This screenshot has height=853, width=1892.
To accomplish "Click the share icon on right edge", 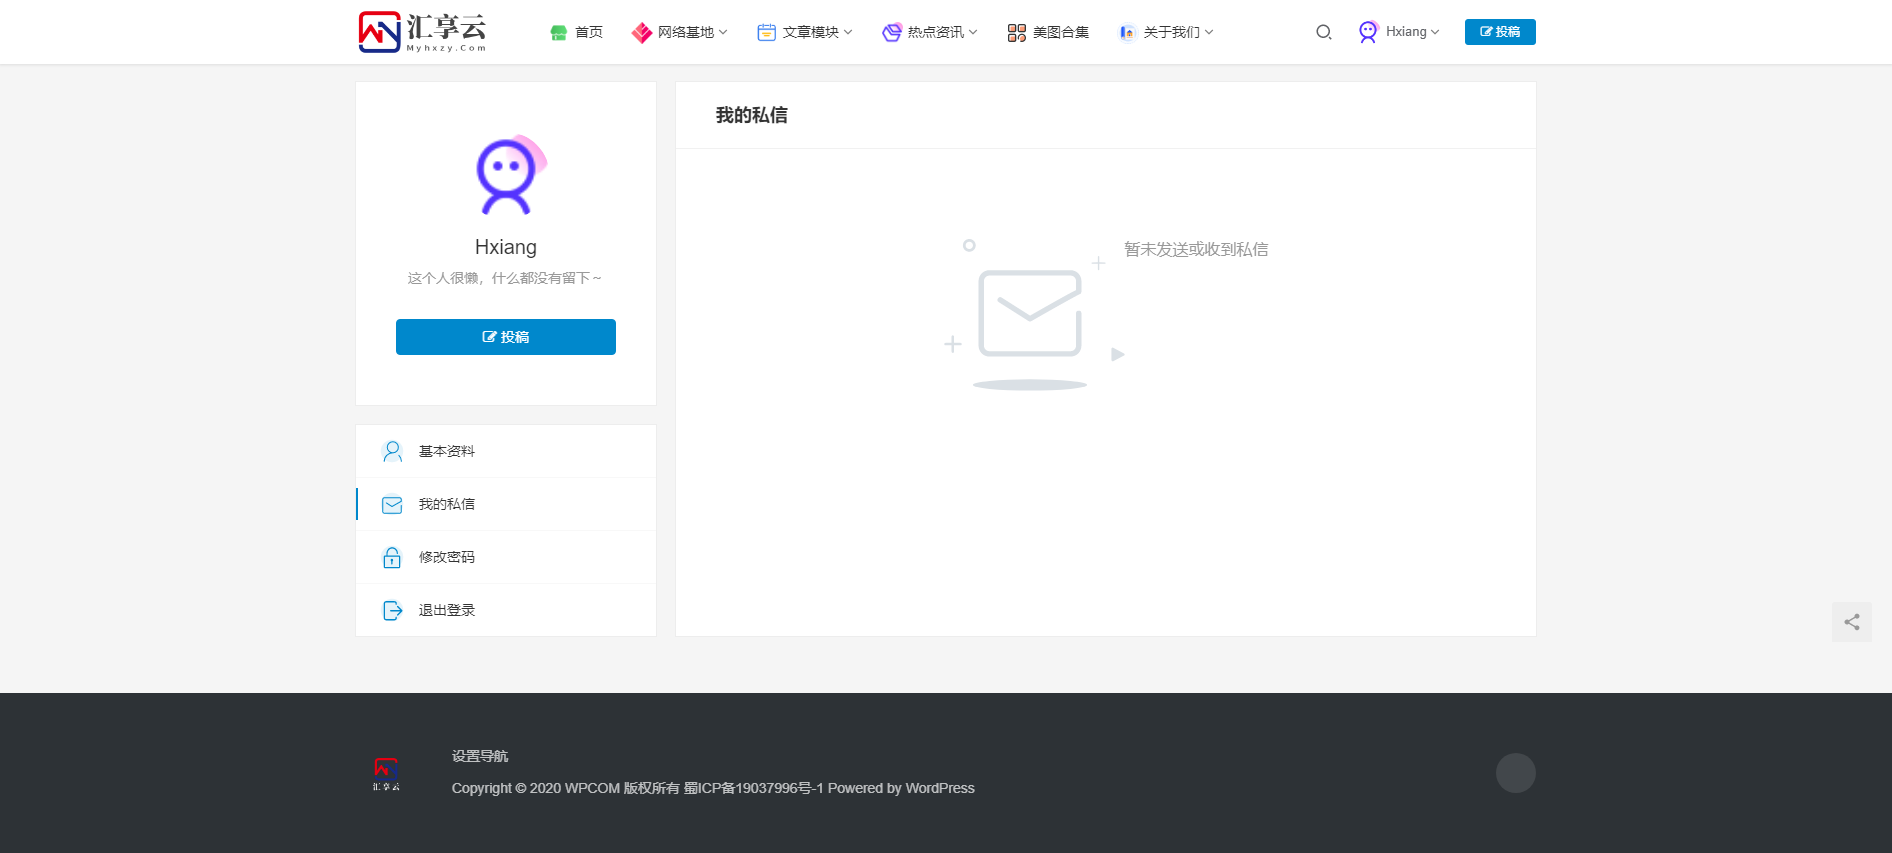I will pos(1851,622).
